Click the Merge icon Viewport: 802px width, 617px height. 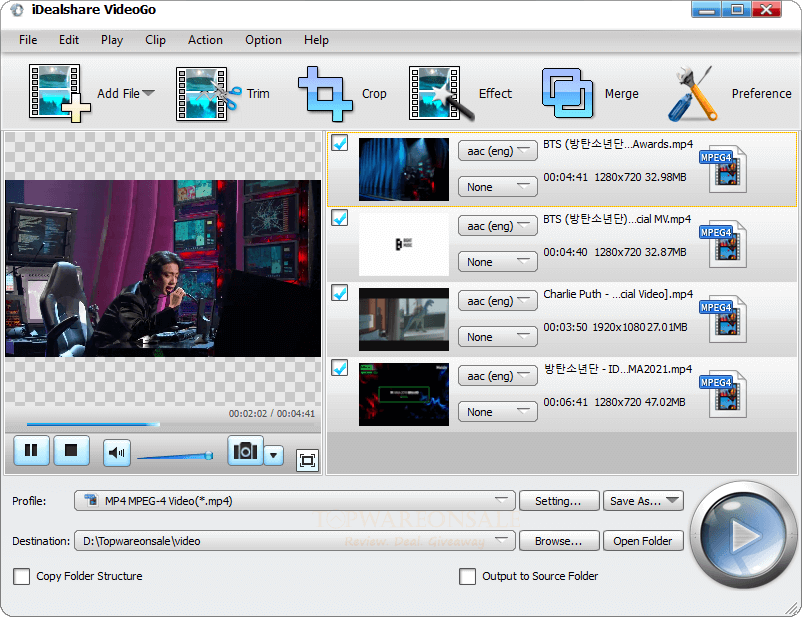(568, 94)
